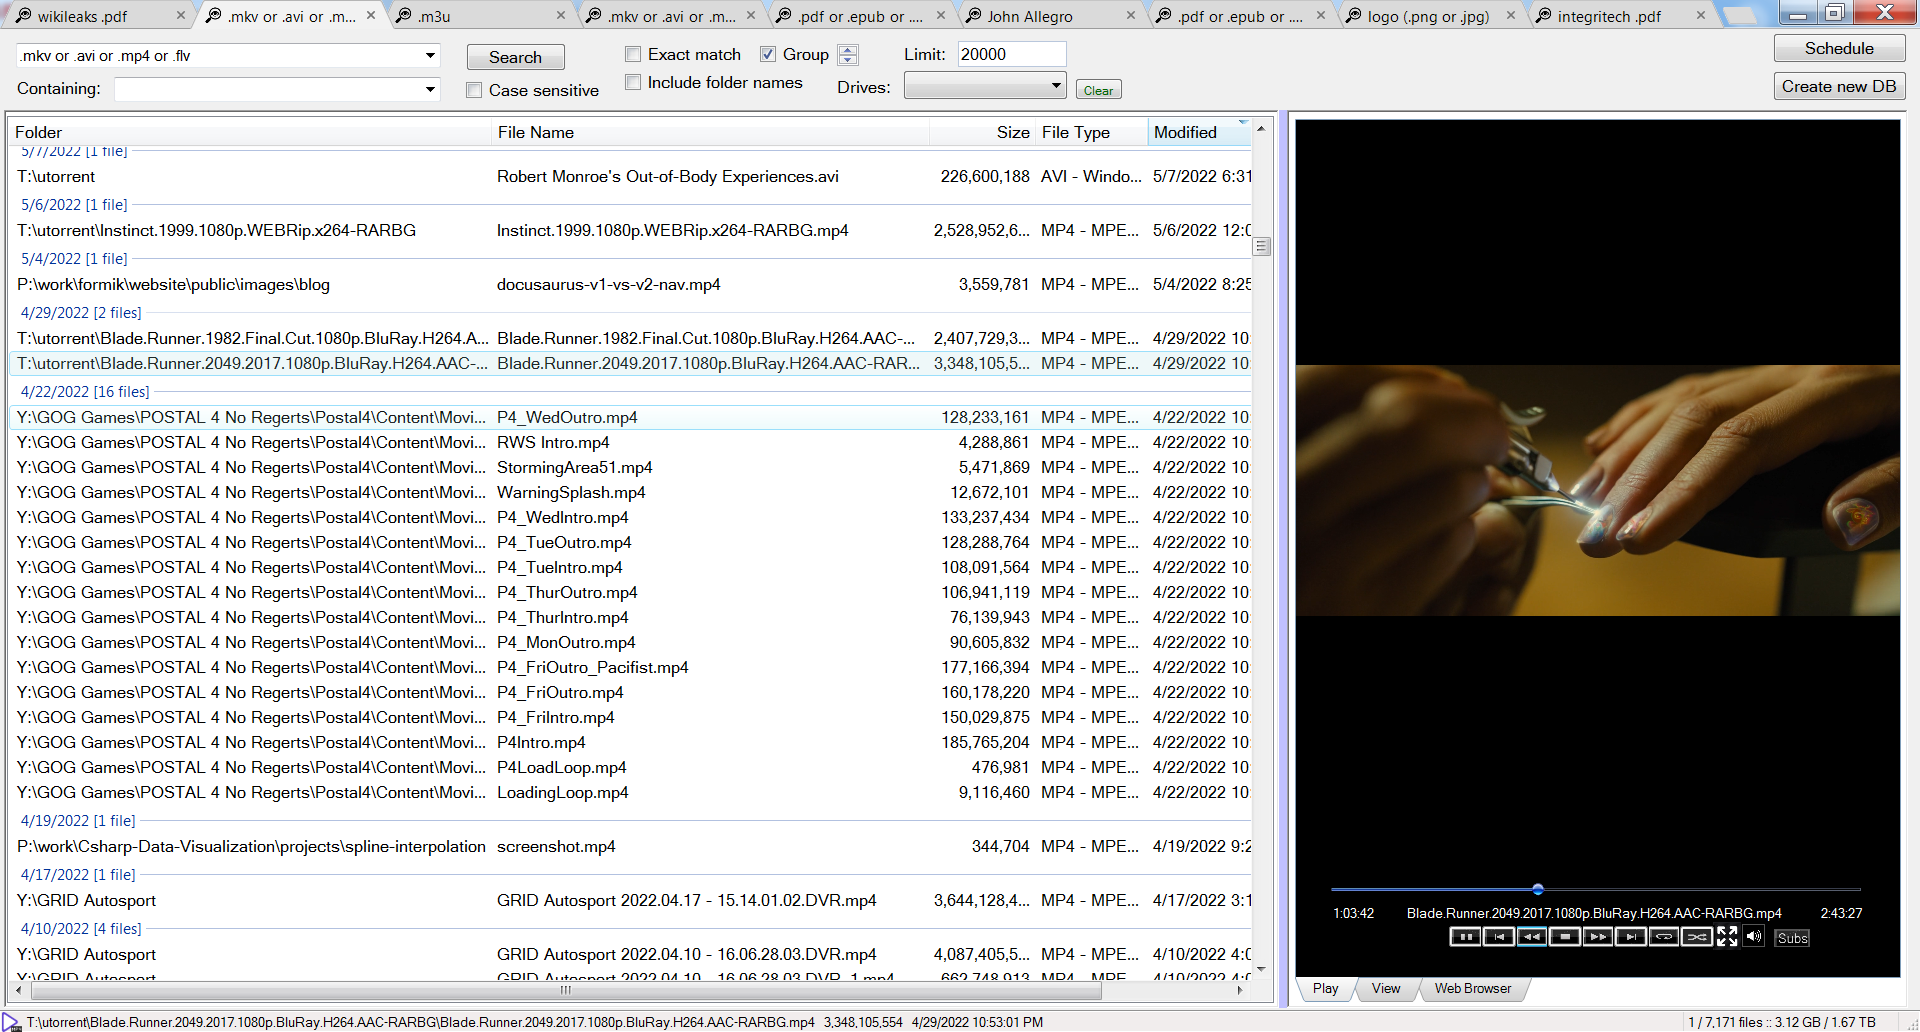Collapse the 4/22/2022 [16 files] group

click(85, 392)
